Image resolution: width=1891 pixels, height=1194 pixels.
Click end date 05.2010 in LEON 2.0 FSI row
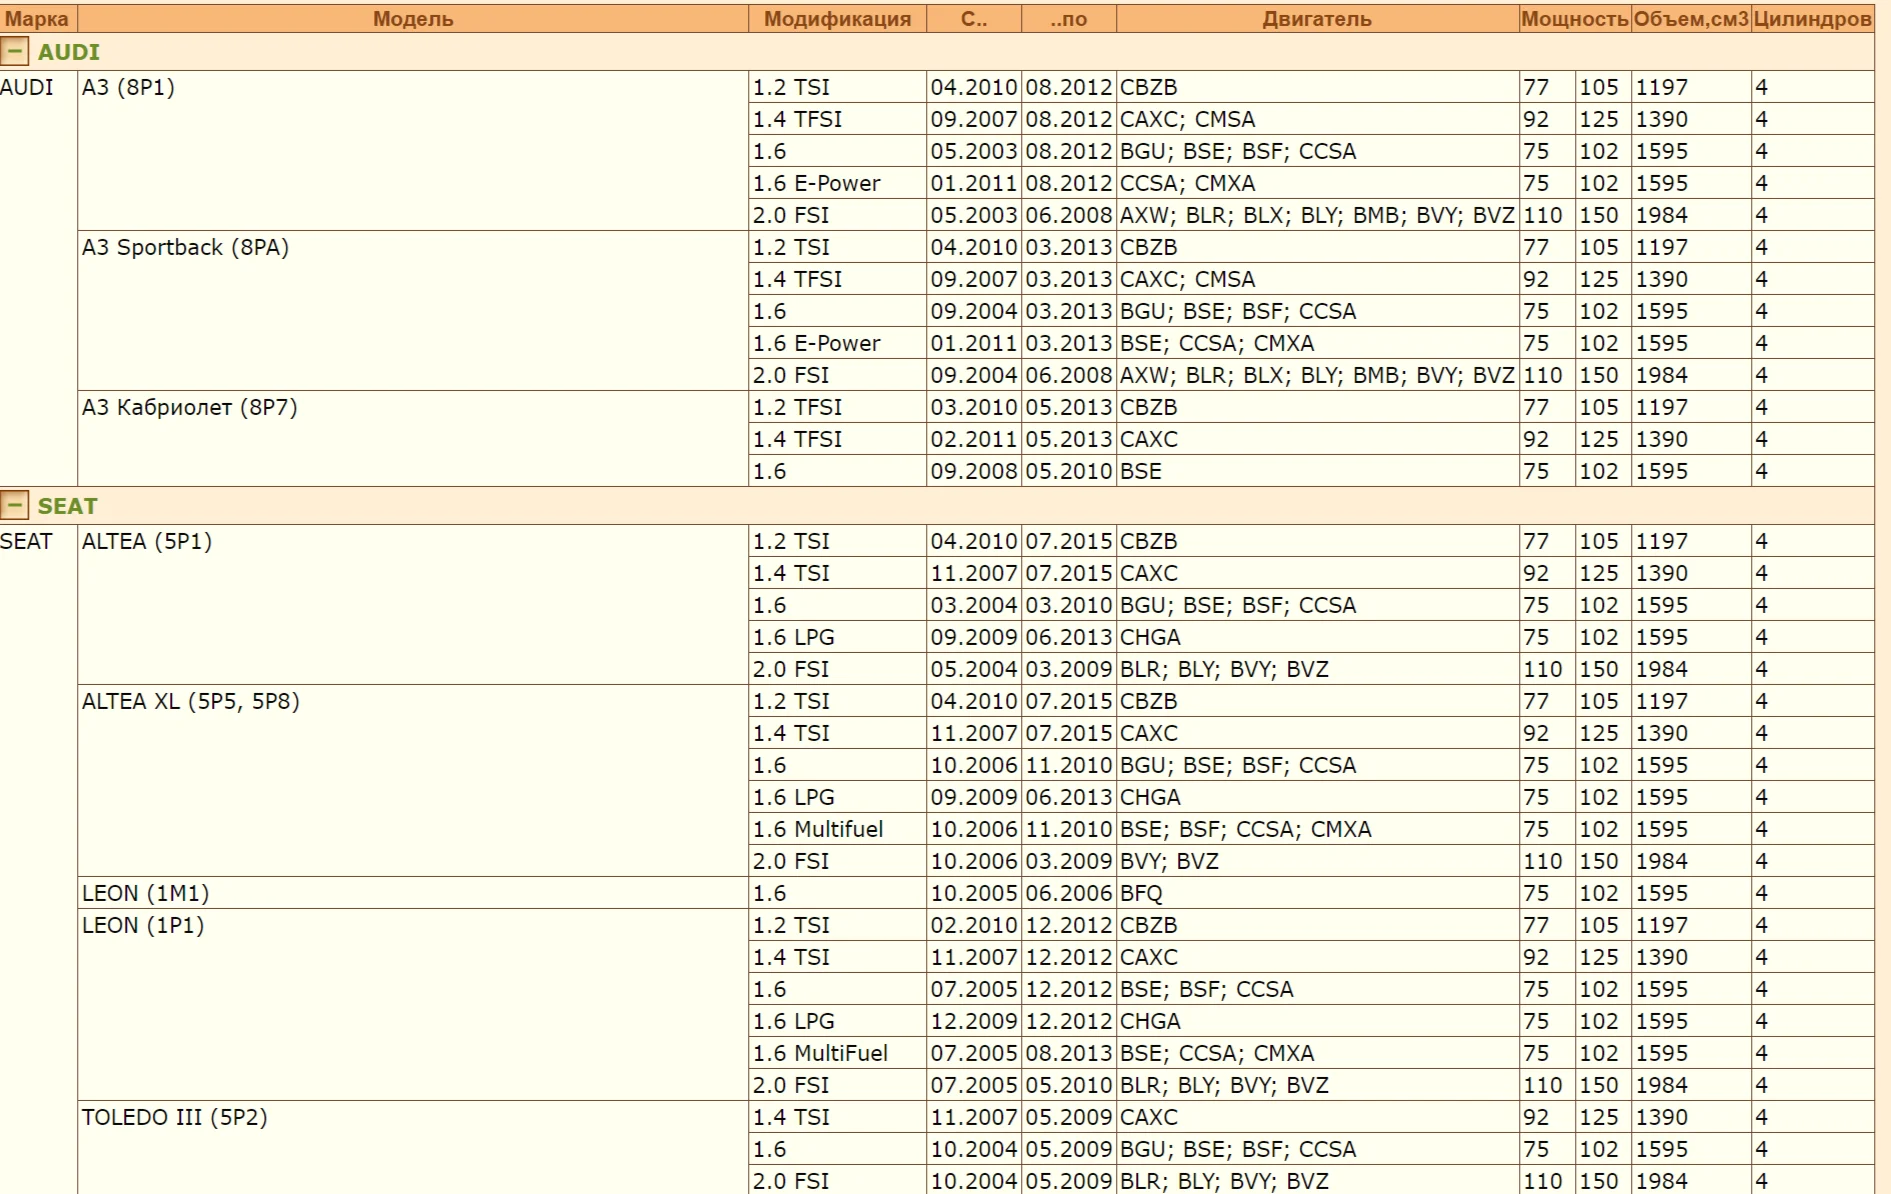(x=1069, y=1085)
